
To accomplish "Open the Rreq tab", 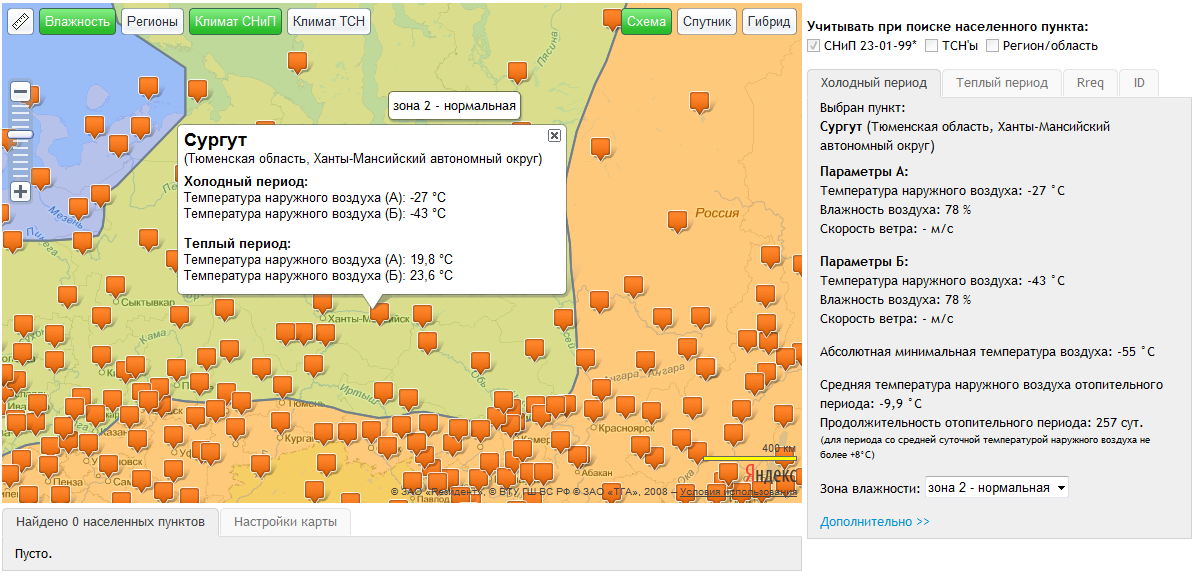I will tap(1090, 83).
